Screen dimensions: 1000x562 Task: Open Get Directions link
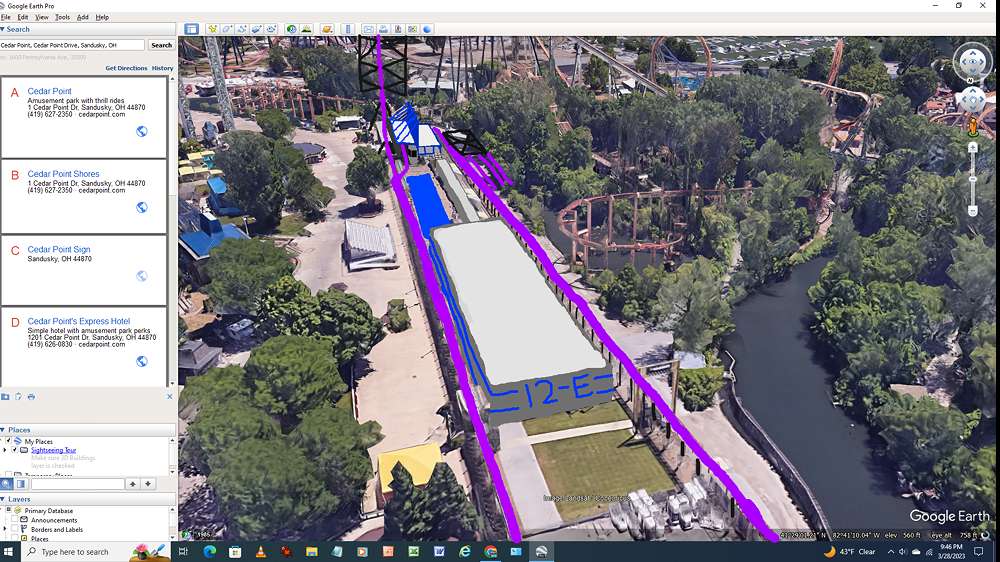[x=126, y=68]
